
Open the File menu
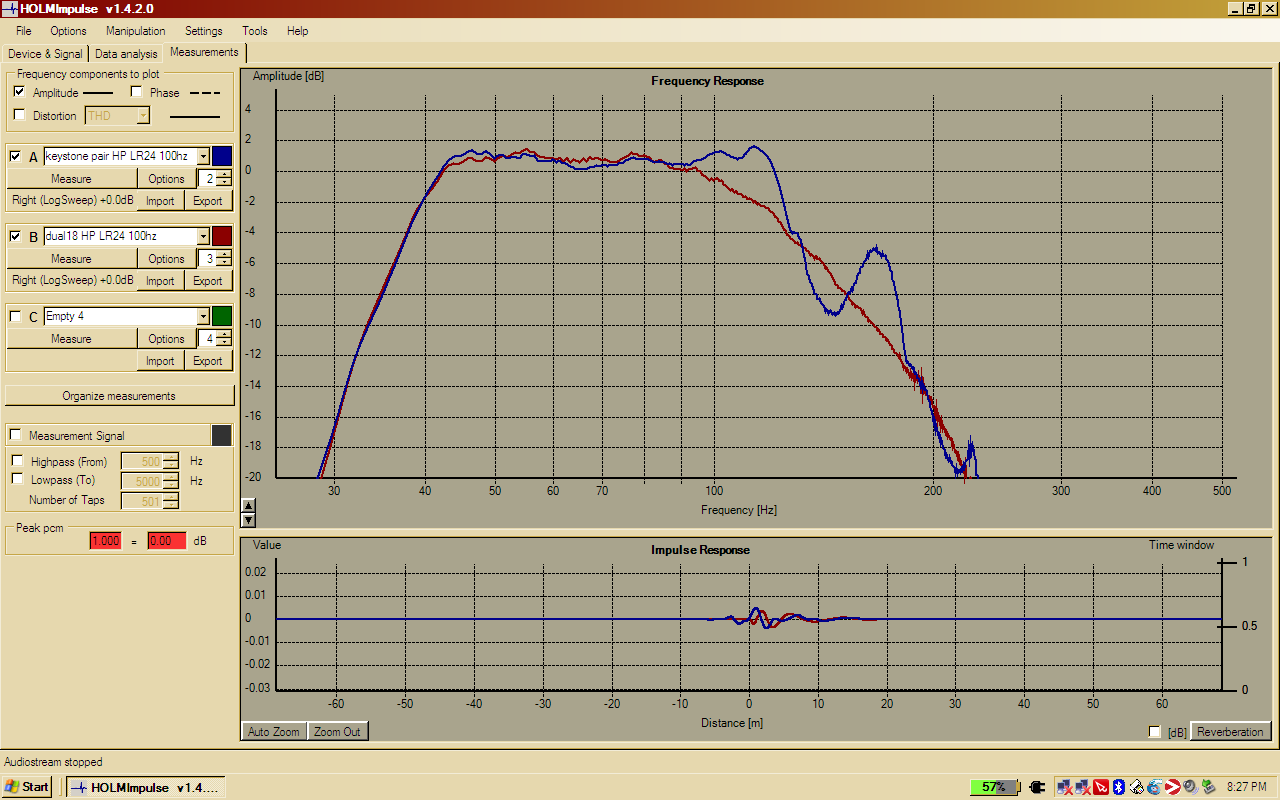[x=24, y=31]
